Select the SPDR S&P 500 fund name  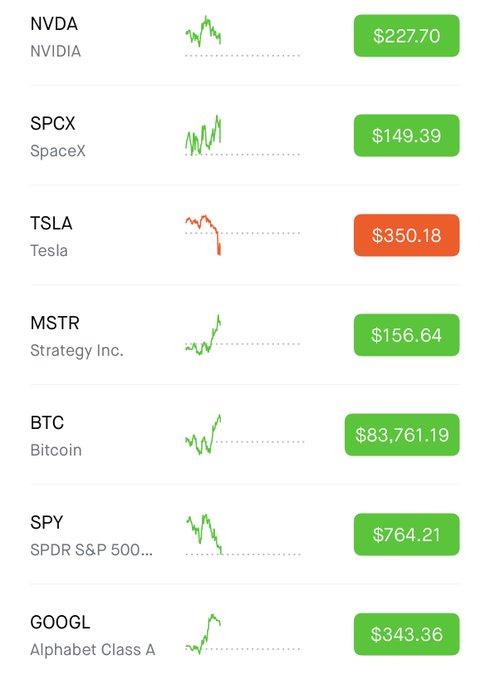(x=91, y=550)
